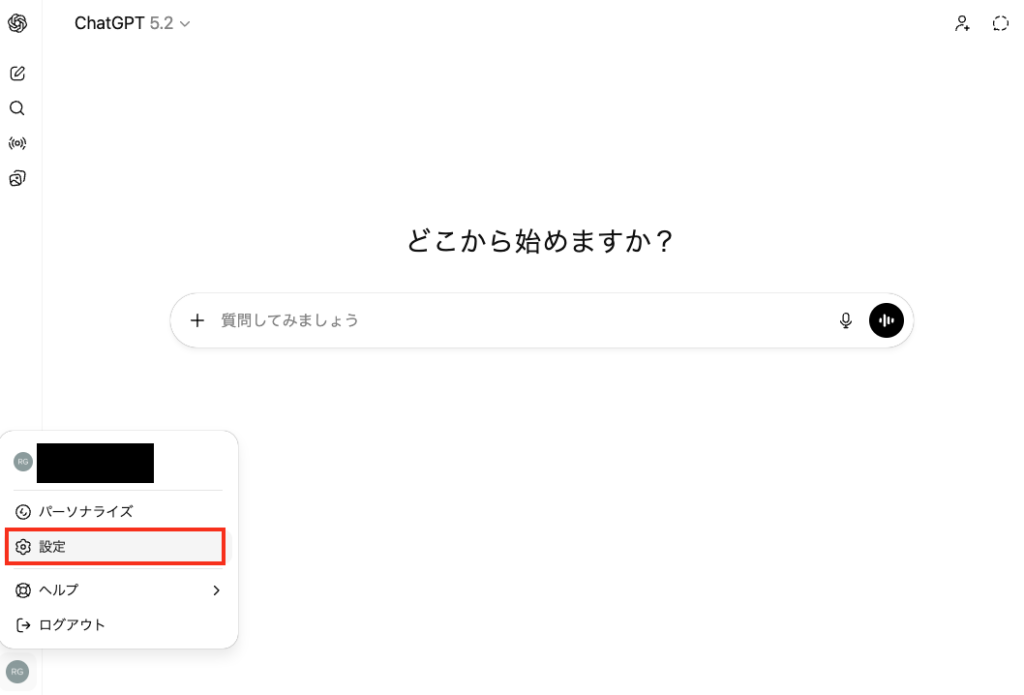
Task: Click the ChatGPT logo in the sidebar
Action: [x=17, y=23]
